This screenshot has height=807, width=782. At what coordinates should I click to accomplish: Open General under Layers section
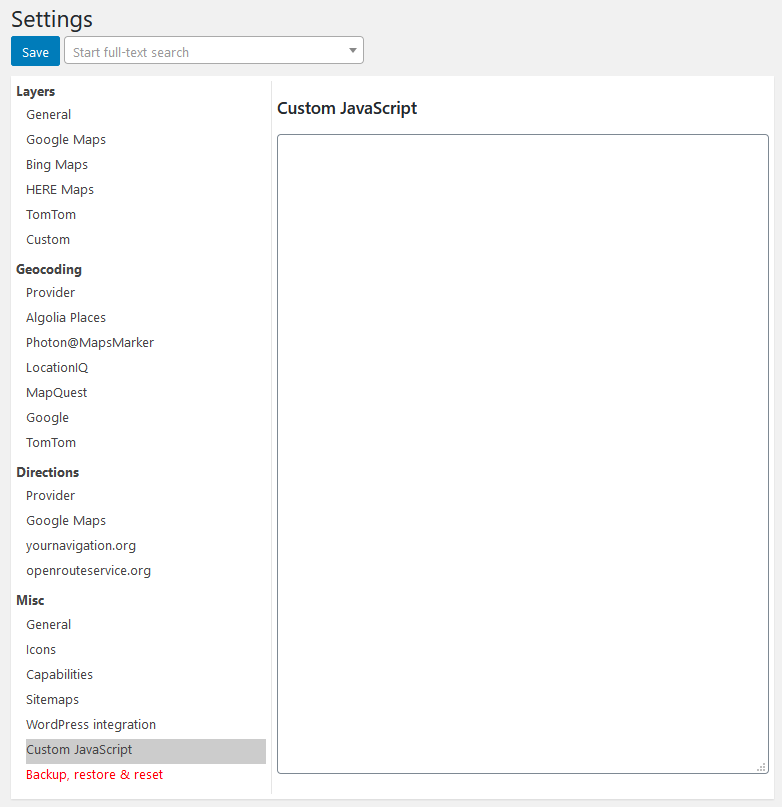point(49,115)
